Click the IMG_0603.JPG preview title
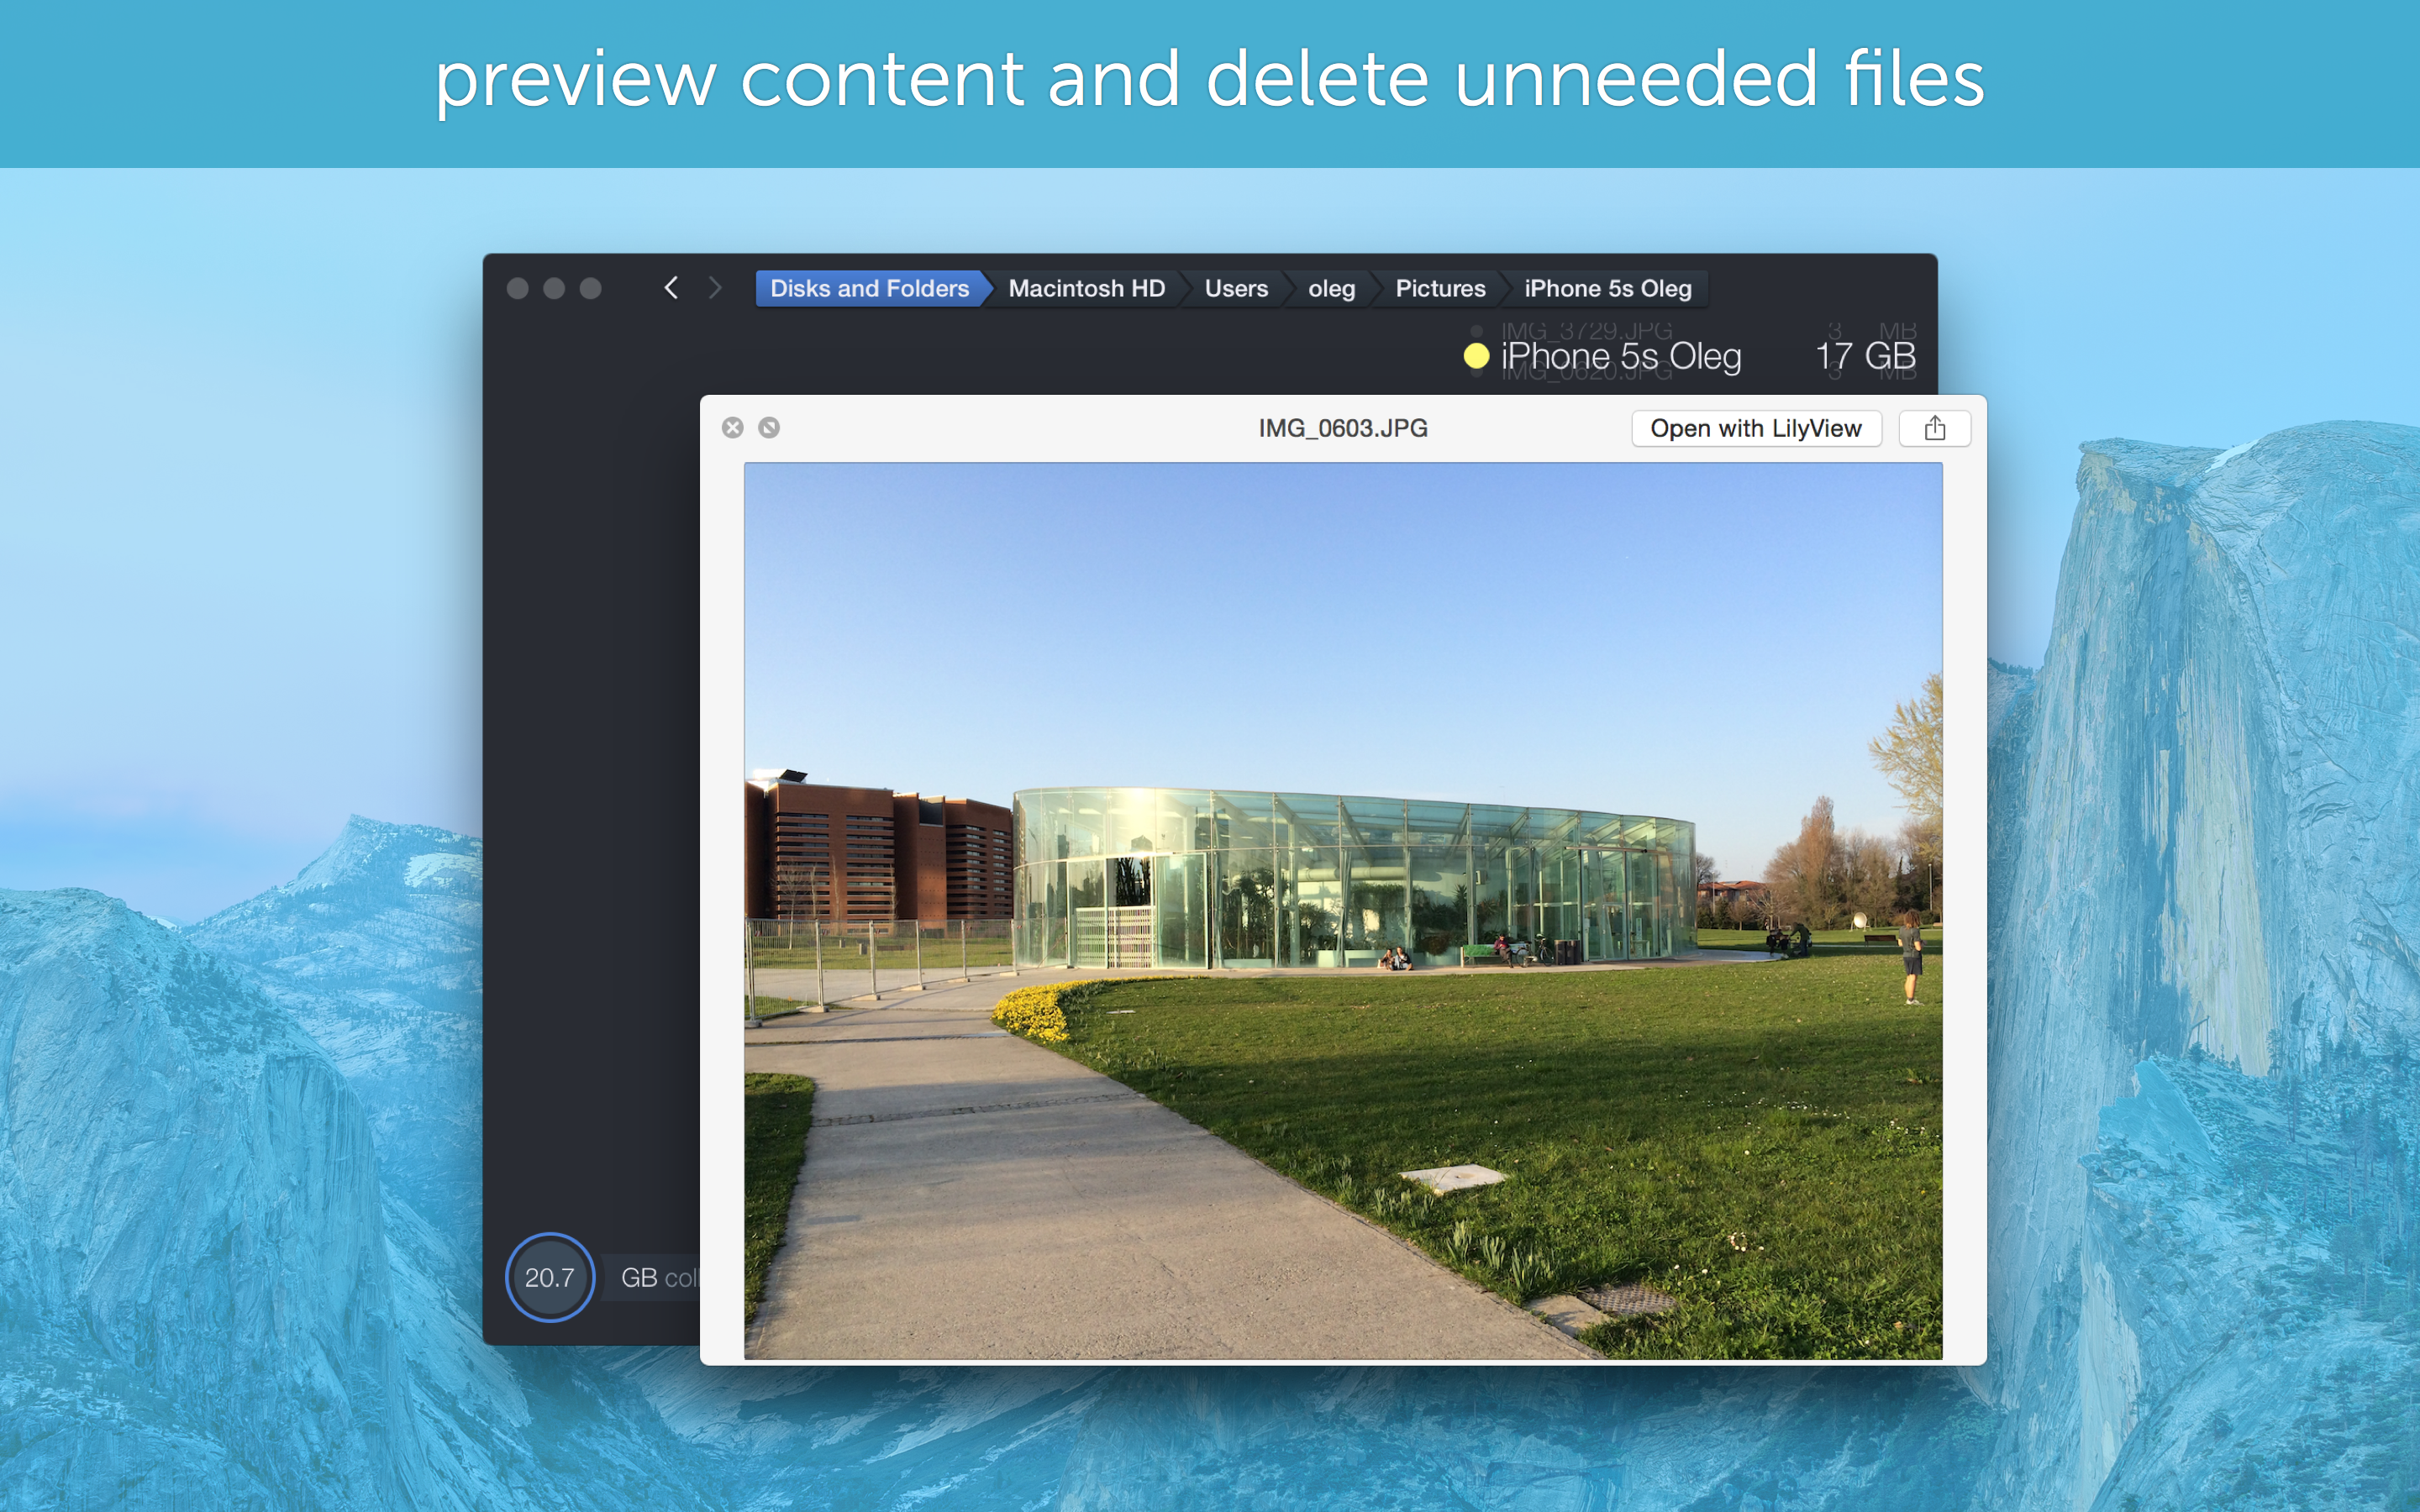This screenshot has width=2420, height=1512. coord(1342,428)
